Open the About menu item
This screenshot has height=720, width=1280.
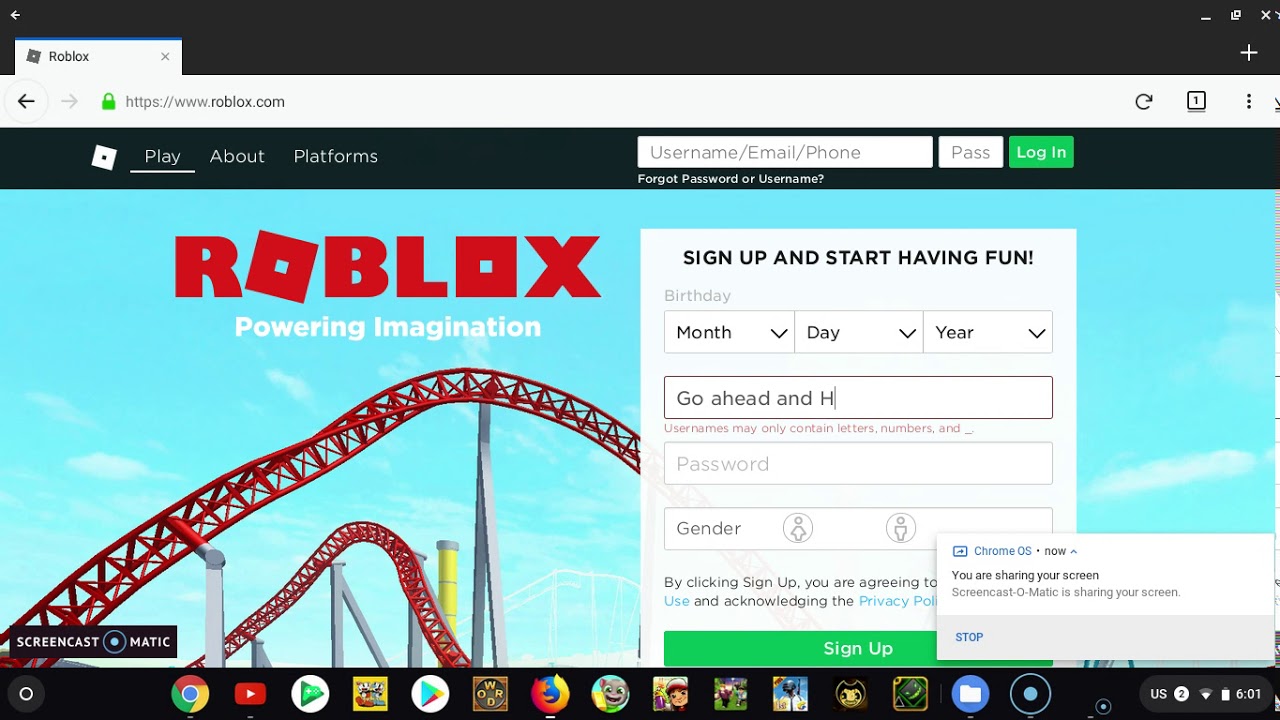237,156
